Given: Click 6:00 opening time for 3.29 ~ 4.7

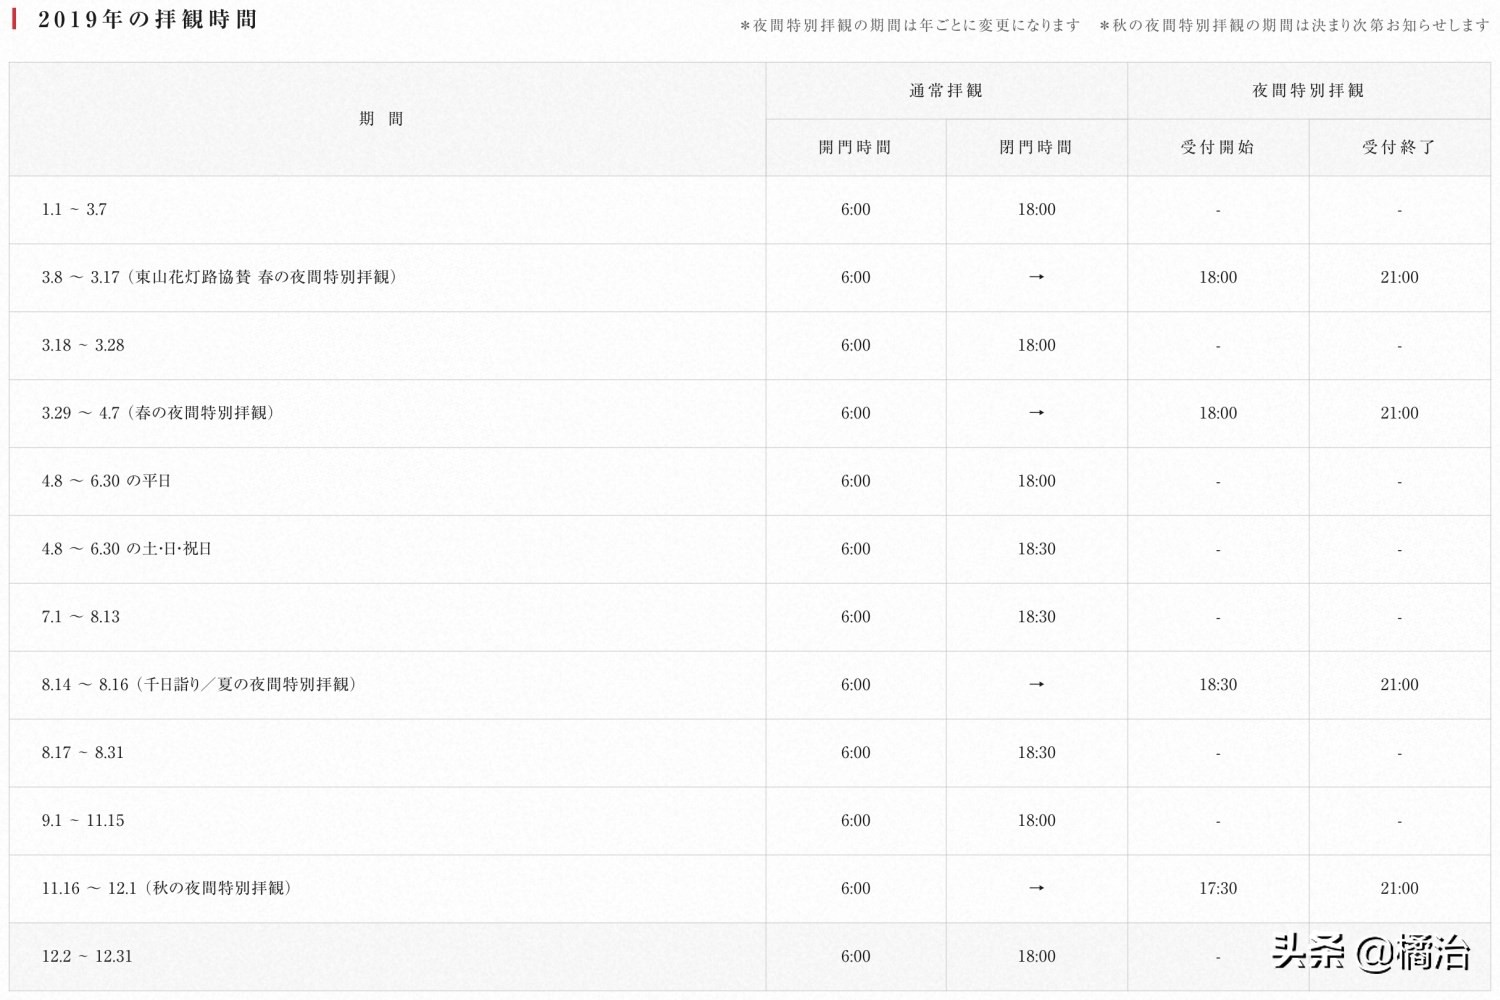Looking at the screenshot, I should tap(856, 413).
